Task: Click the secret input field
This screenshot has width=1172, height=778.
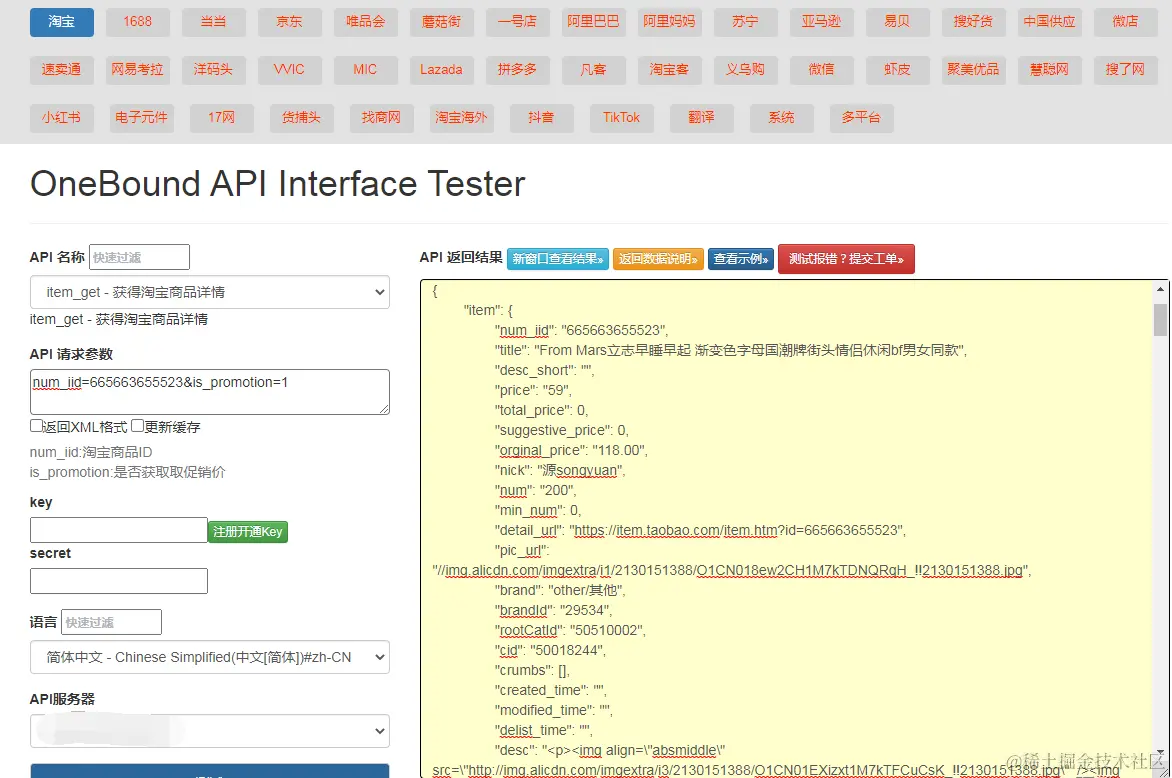Action: (118, 581)
